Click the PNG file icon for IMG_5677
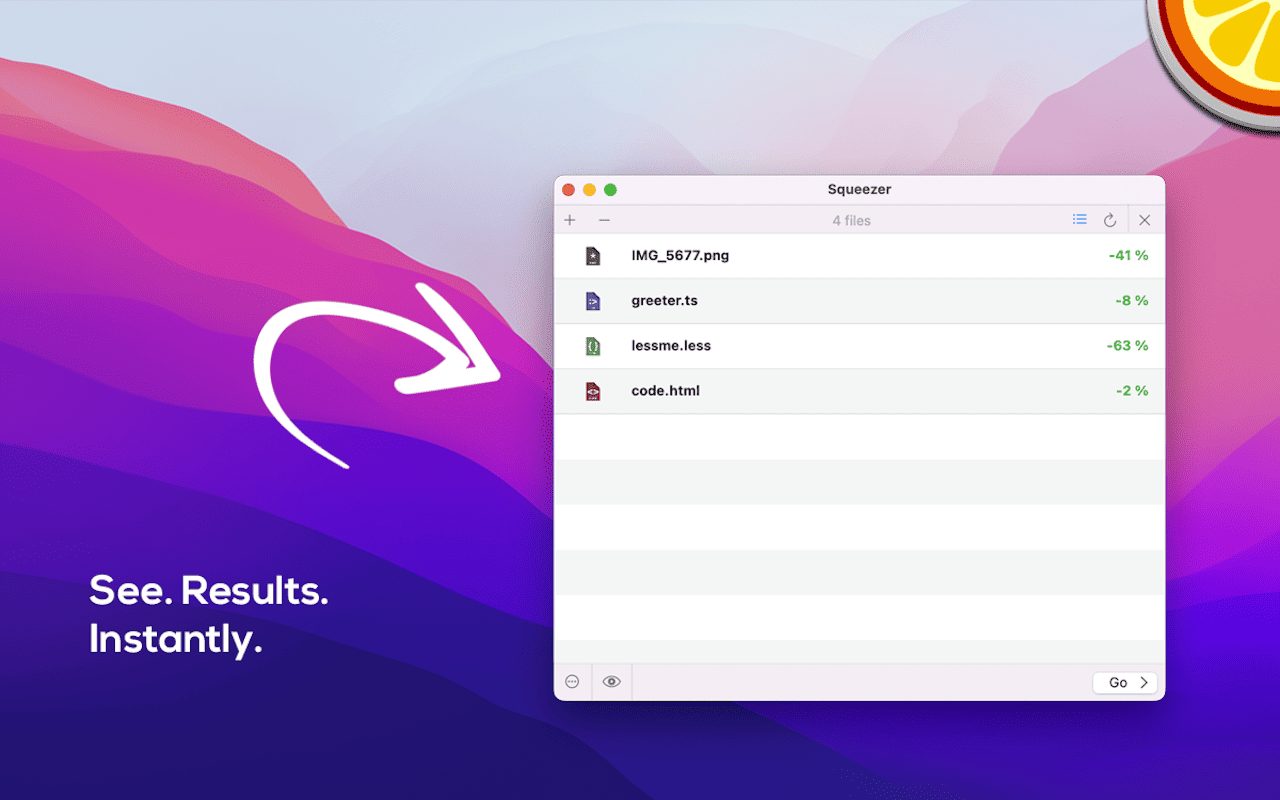 point(593,256)
